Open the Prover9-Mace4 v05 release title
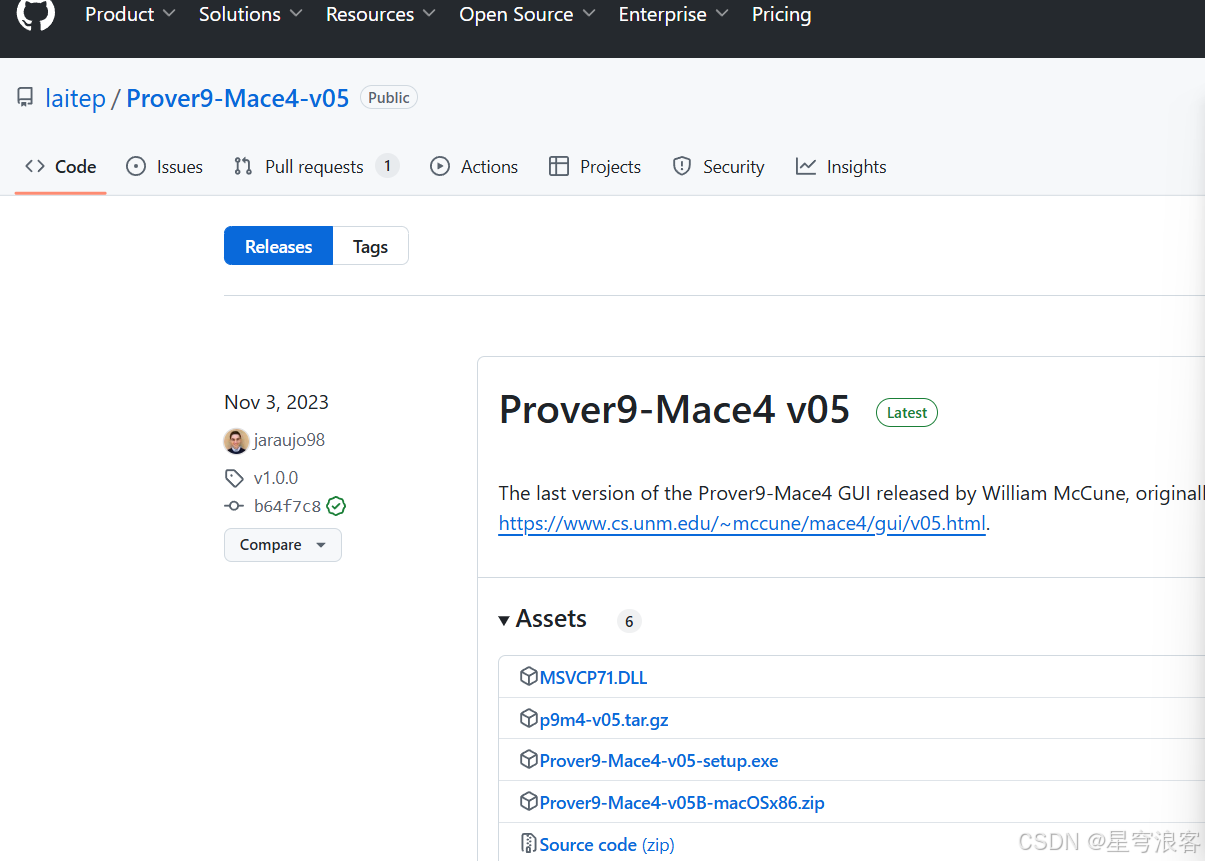This screenshot has height=861, width=1205. (675, 410)
